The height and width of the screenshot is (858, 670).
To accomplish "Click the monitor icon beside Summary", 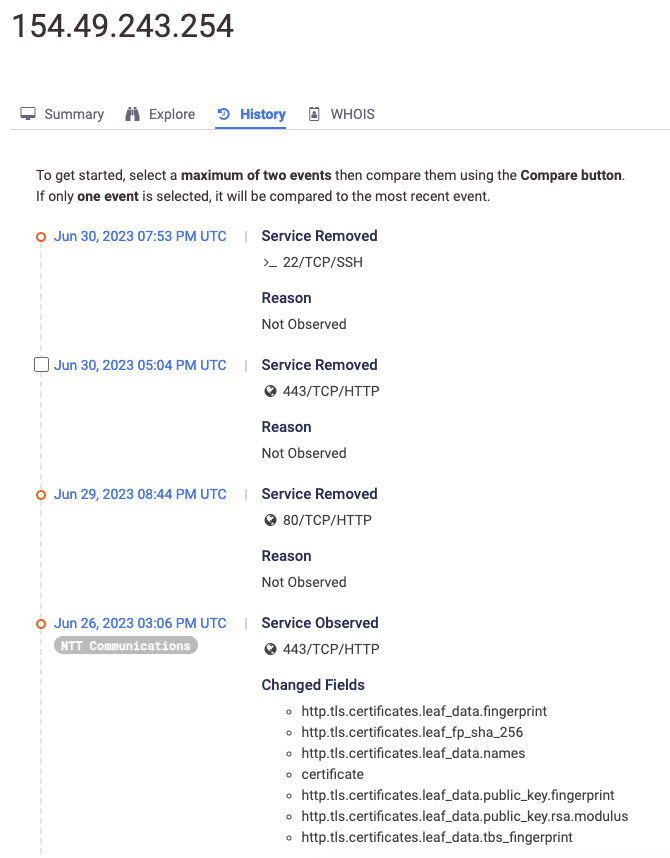I will pos(29,114).
